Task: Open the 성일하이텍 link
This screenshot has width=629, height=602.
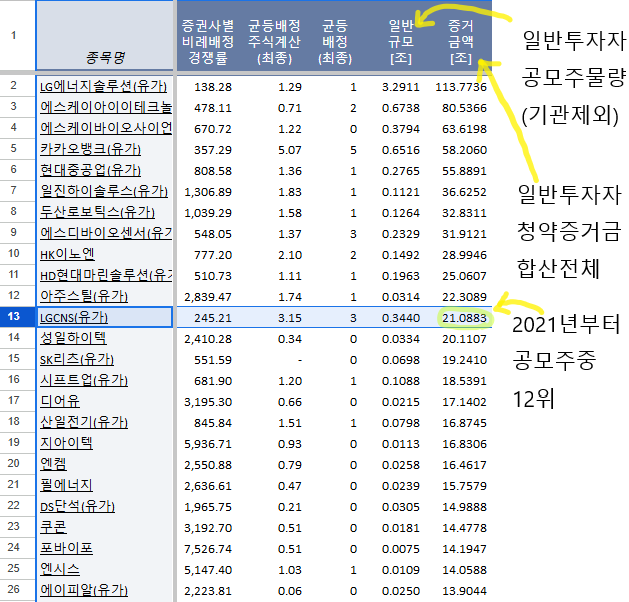Action: (x=73, y=338)
